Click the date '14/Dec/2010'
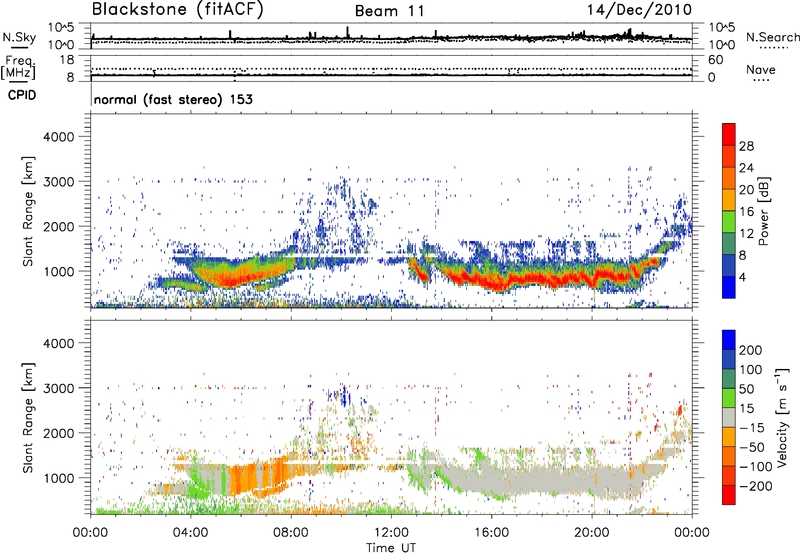The width and height of the screenshot is (800, 554). click(639, 10)
